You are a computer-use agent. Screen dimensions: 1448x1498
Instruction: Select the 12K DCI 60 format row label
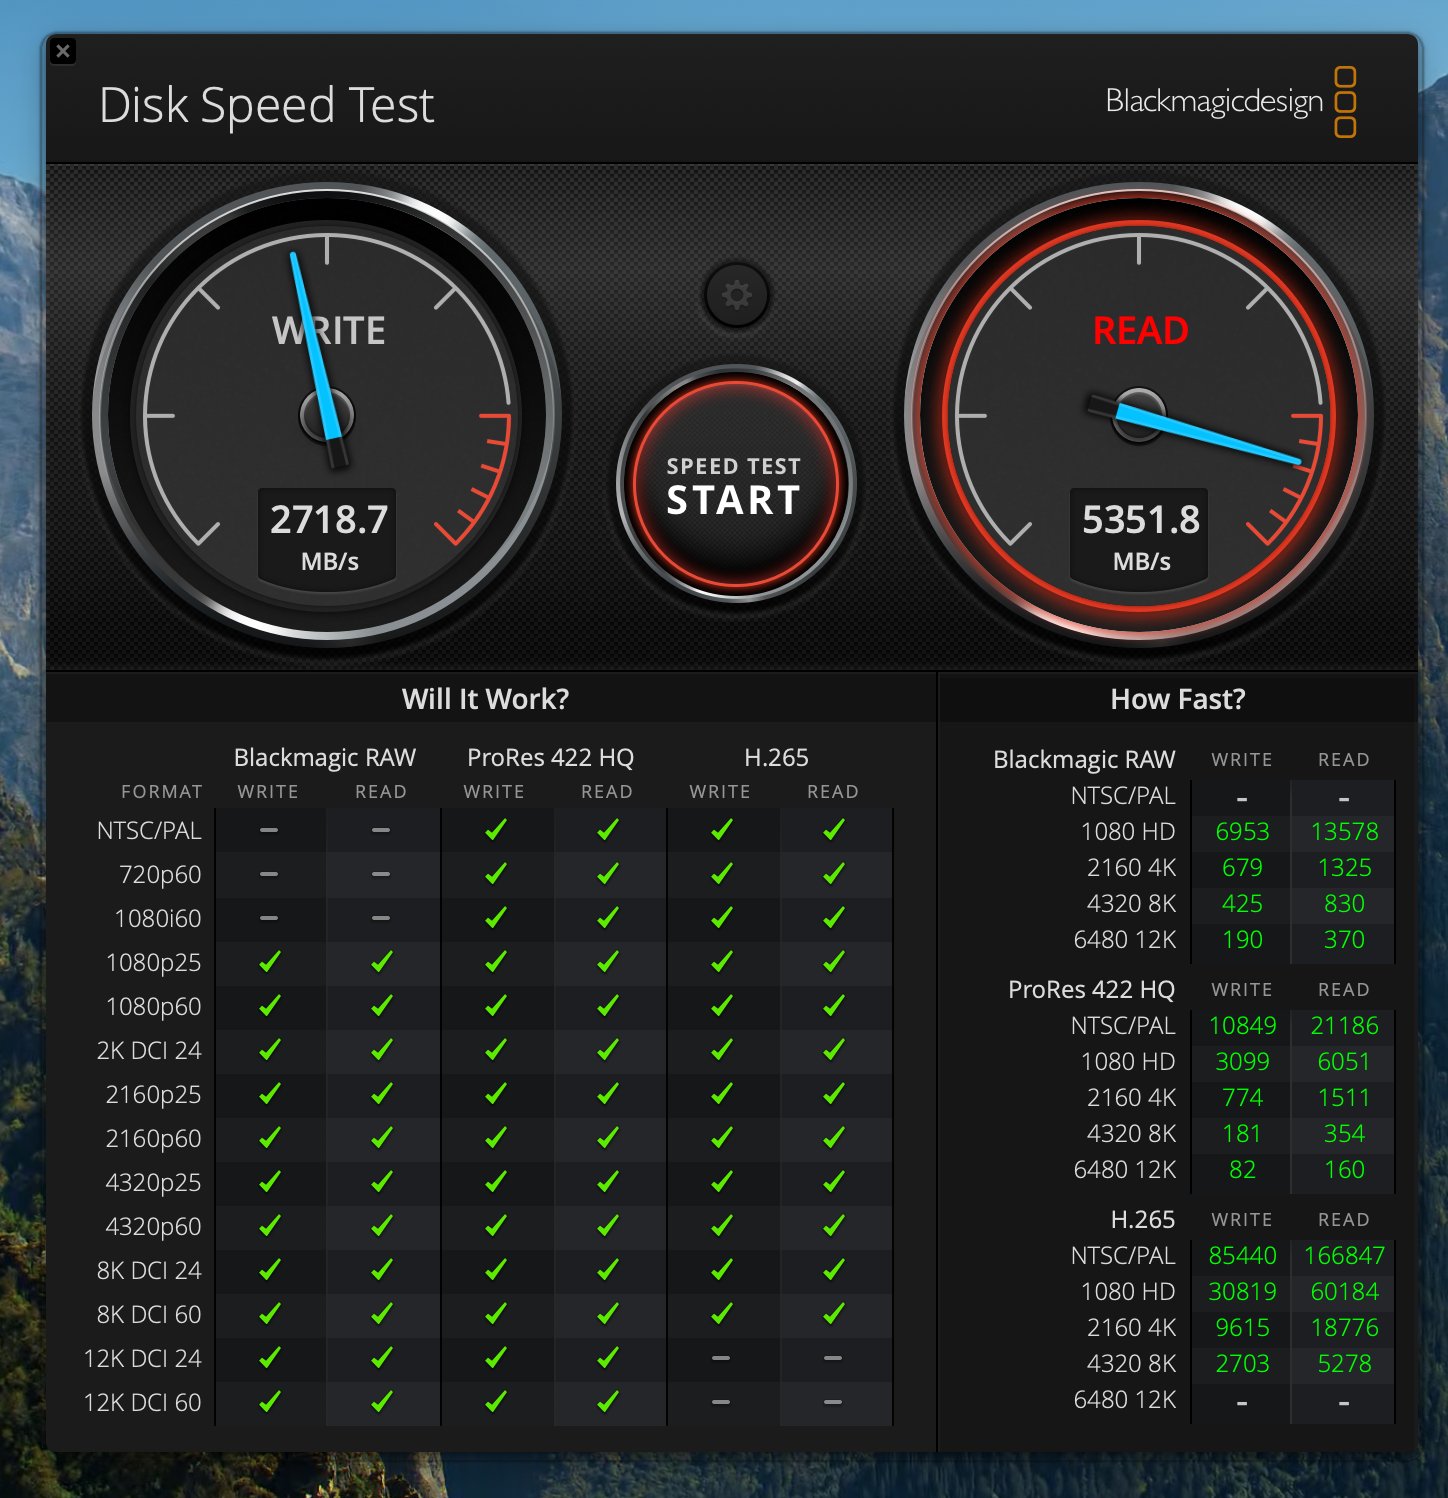142,1402
